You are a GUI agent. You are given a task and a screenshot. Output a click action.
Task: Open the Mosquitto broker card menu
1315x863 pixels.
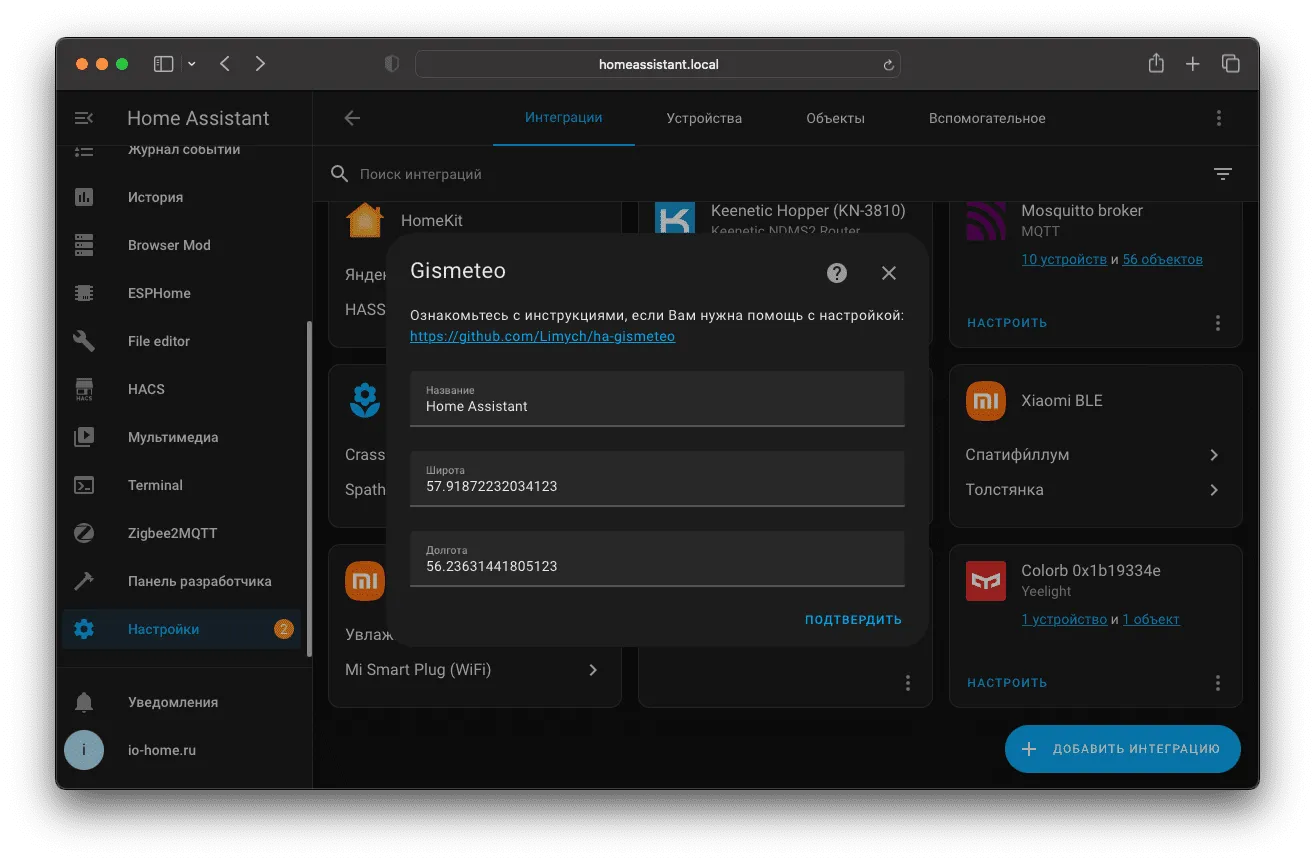1218,323
